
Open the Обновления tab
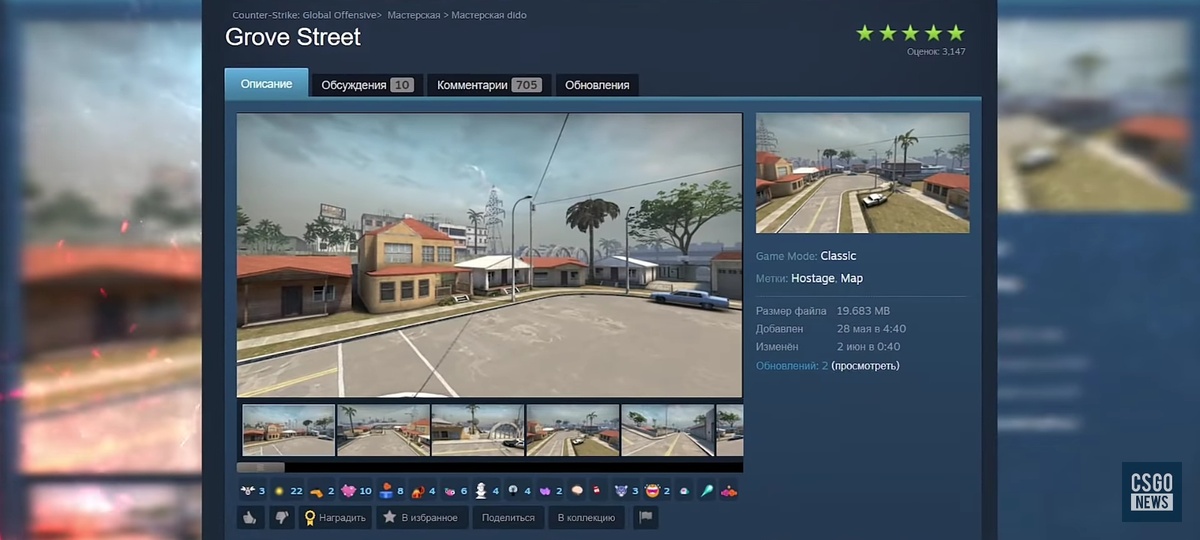(x=597, y=85)
